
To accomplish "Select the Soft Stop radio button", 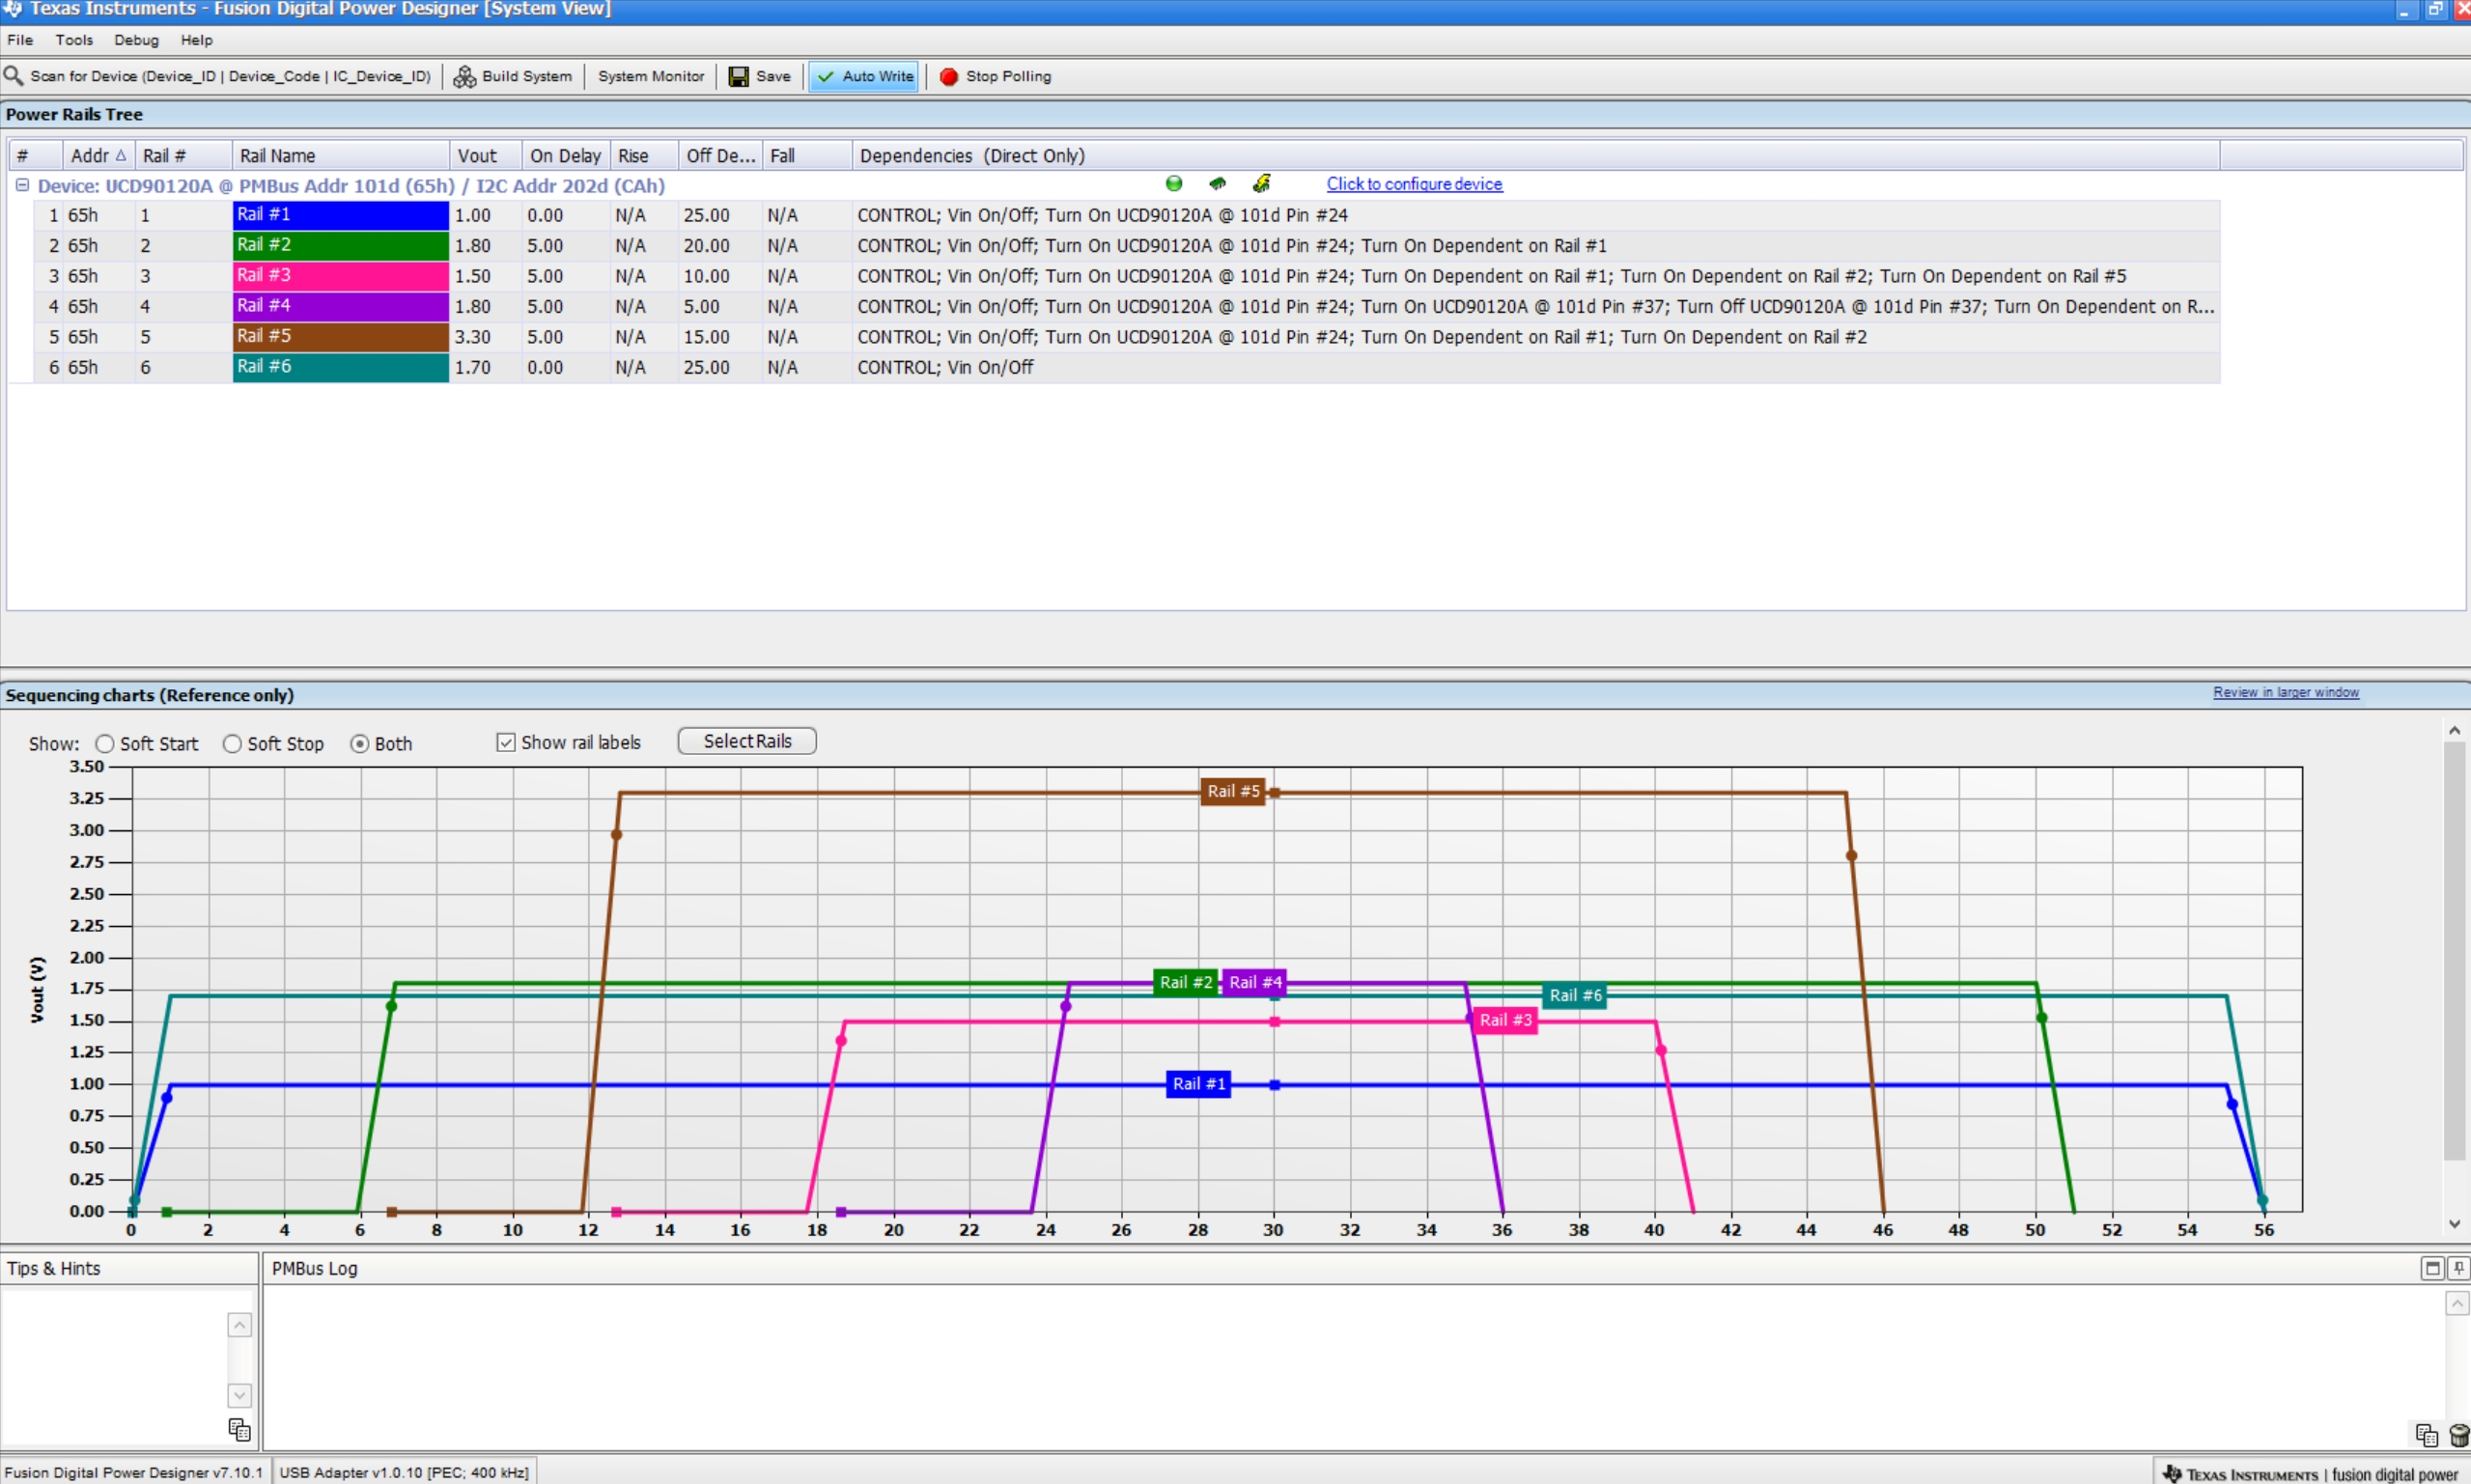I will click(232, 744).
